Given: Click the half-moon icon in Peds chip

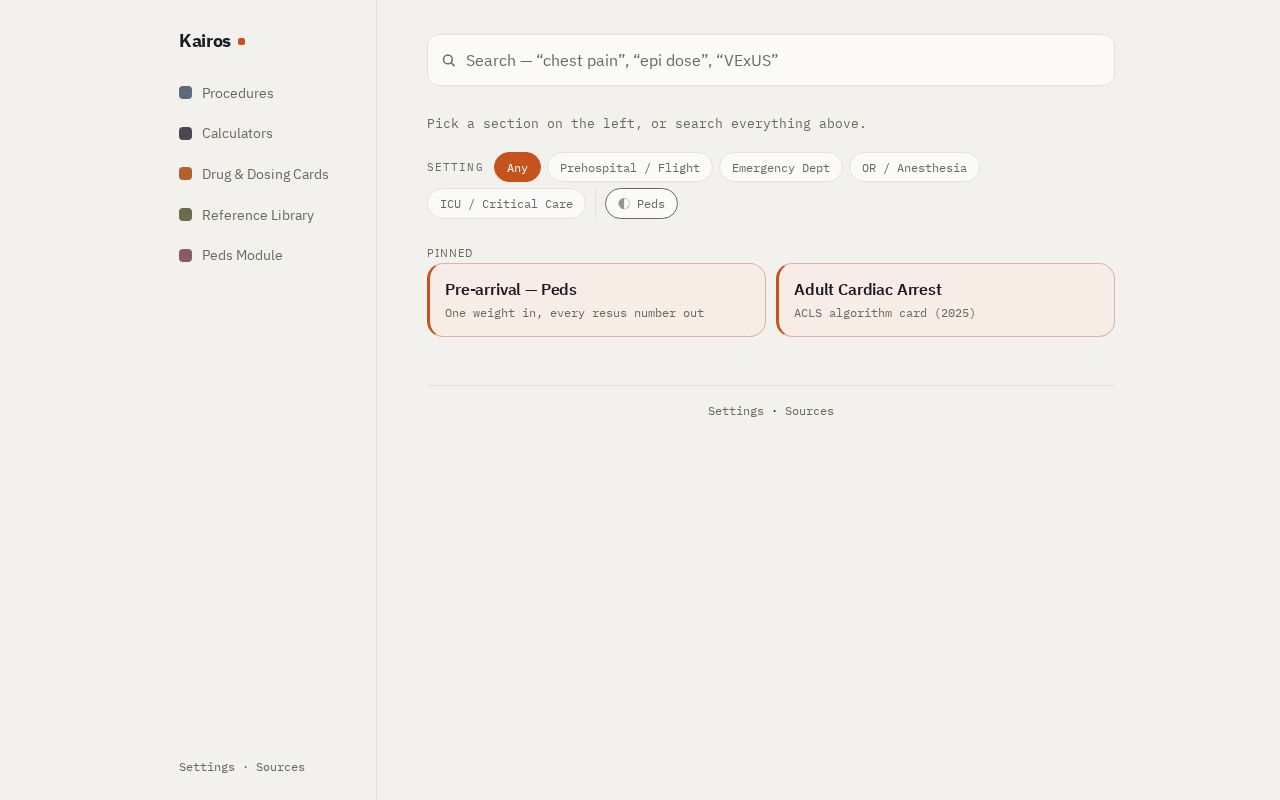Looking at the screenshot, I should 624,204.
